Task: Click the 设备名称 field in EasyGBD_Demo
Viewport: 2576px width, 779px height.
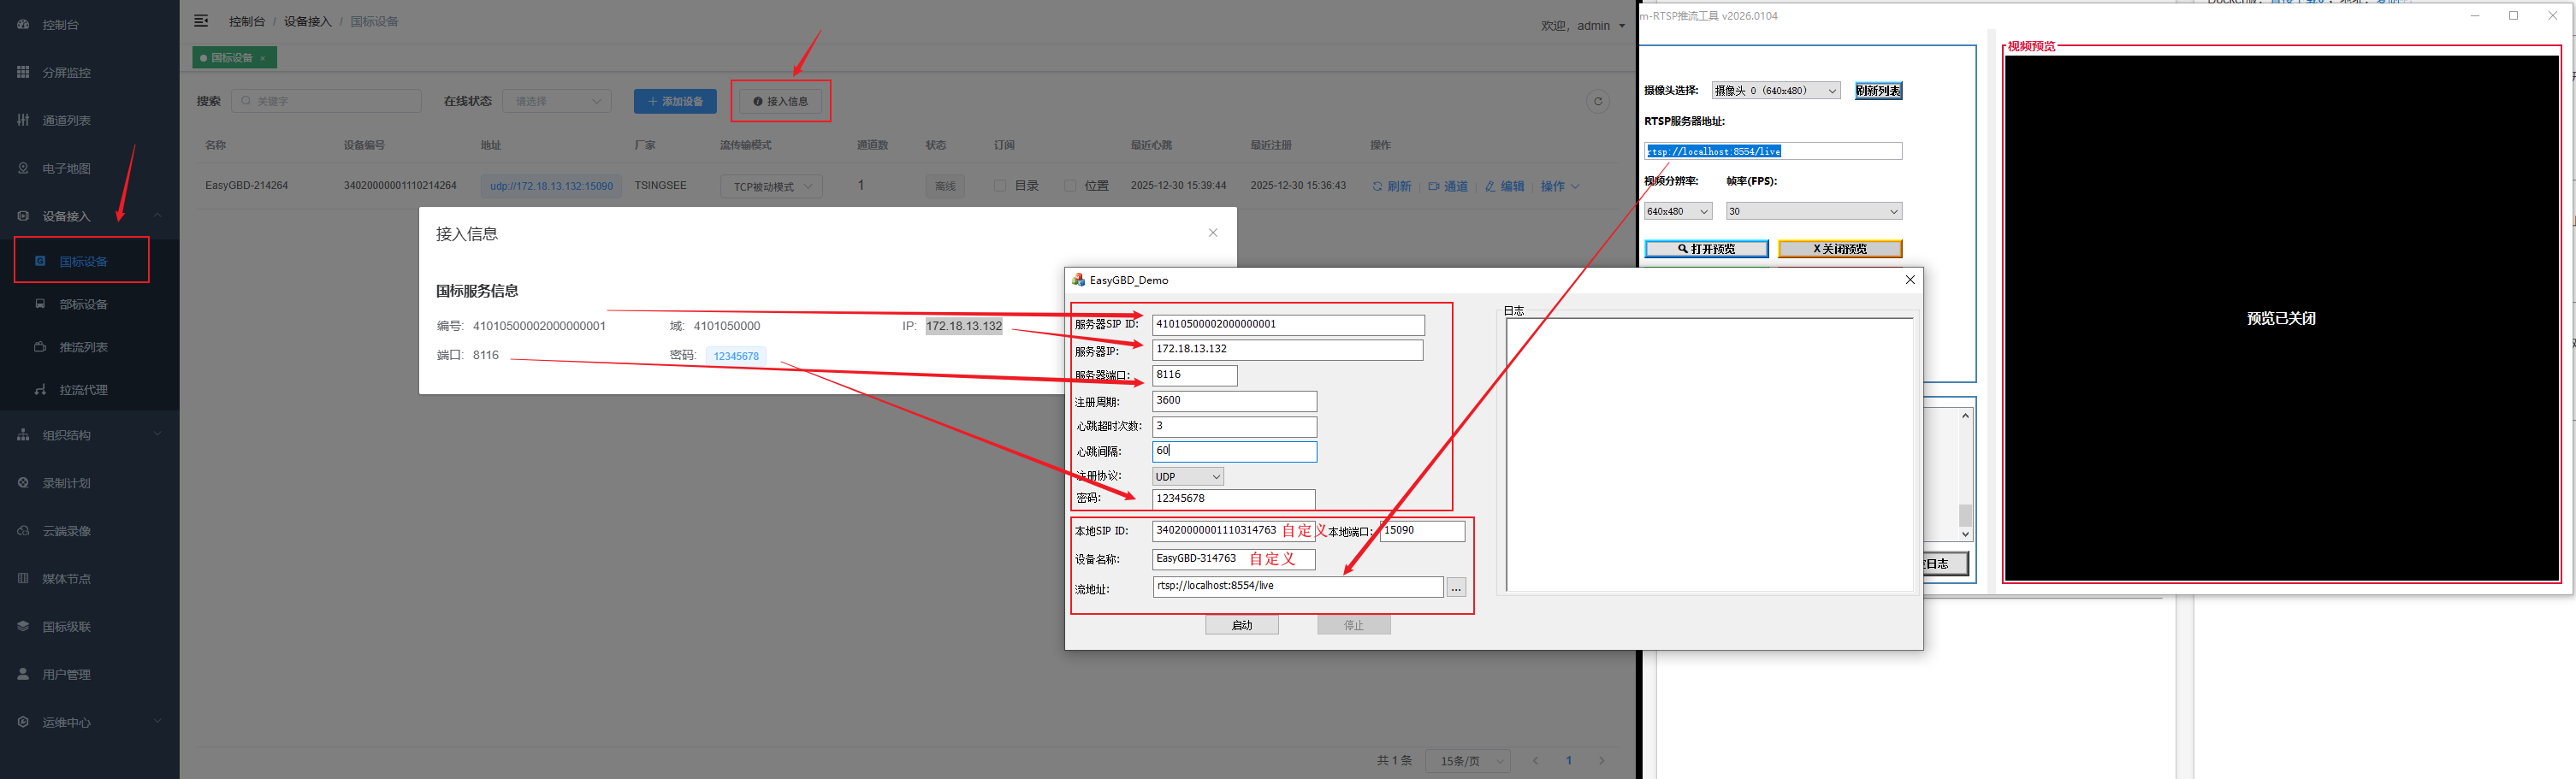Action: point(1233,559)
